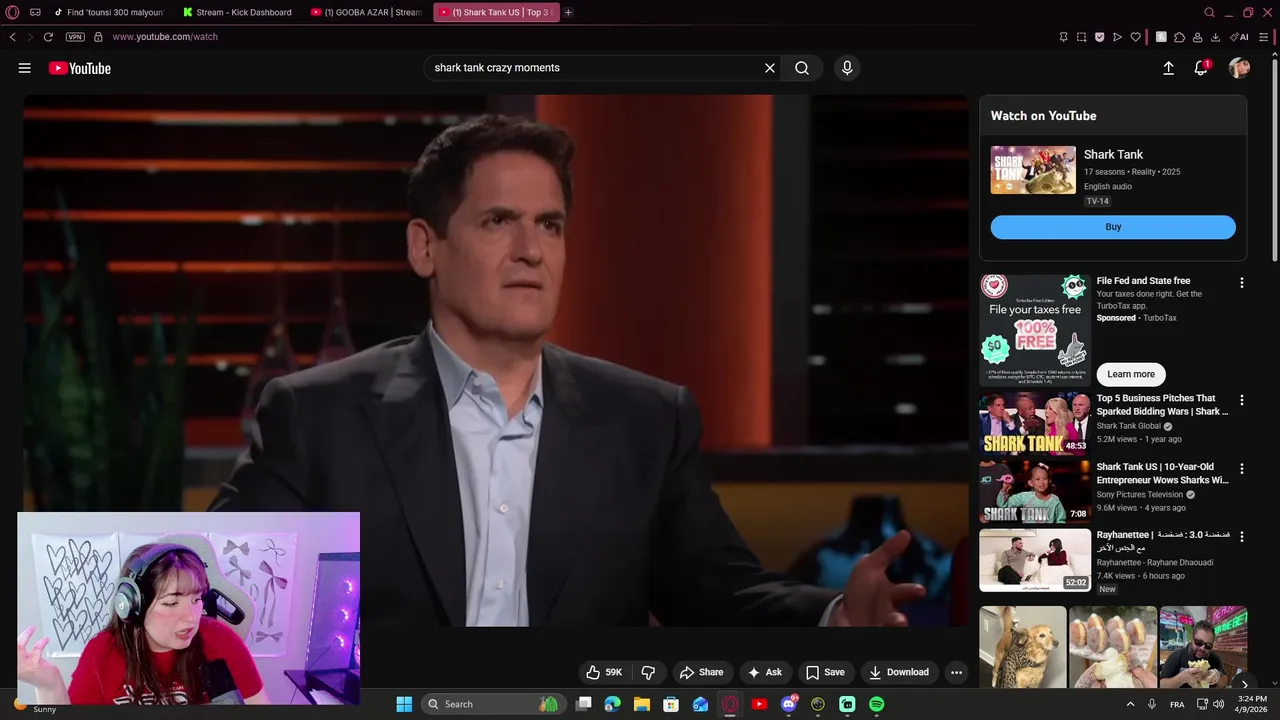Open more actions three-dot button
This screenshot has height=720, width=1280.
tap(956, 672)
